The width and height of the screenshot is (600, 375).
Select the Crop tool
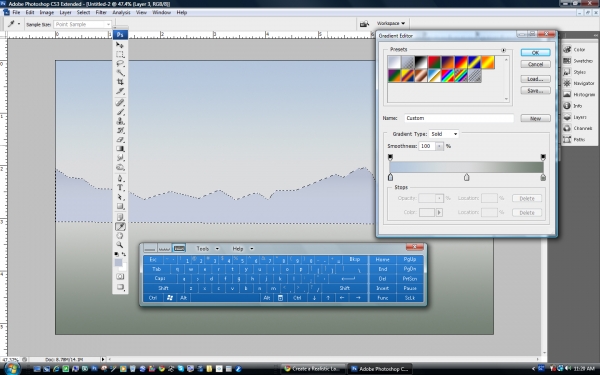120,82
